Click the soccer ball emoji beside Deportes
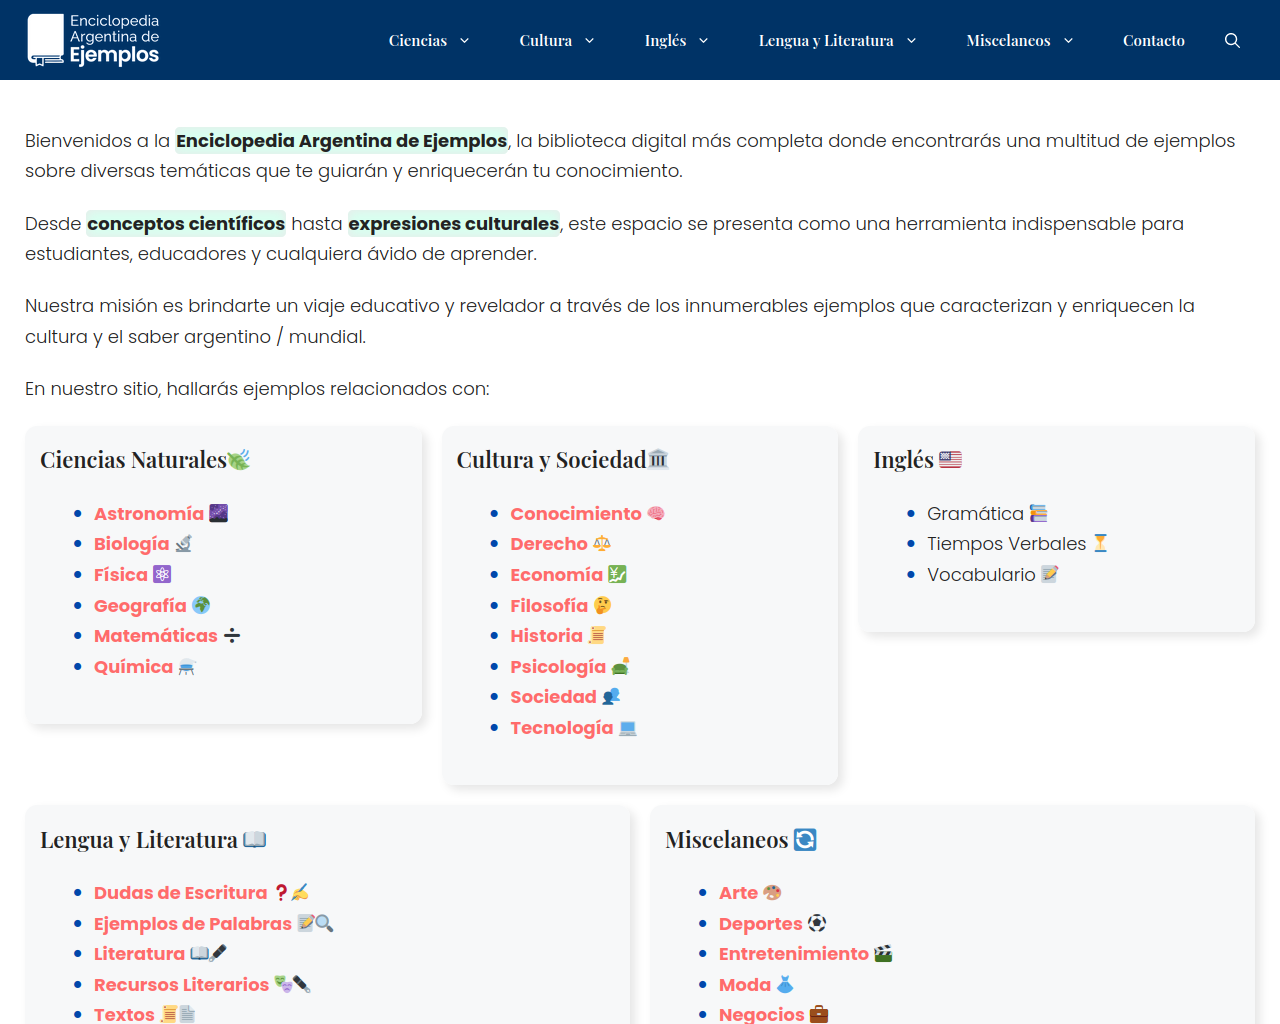The width and height of the screenshot is (1280, 1024). tap(817, 924)
